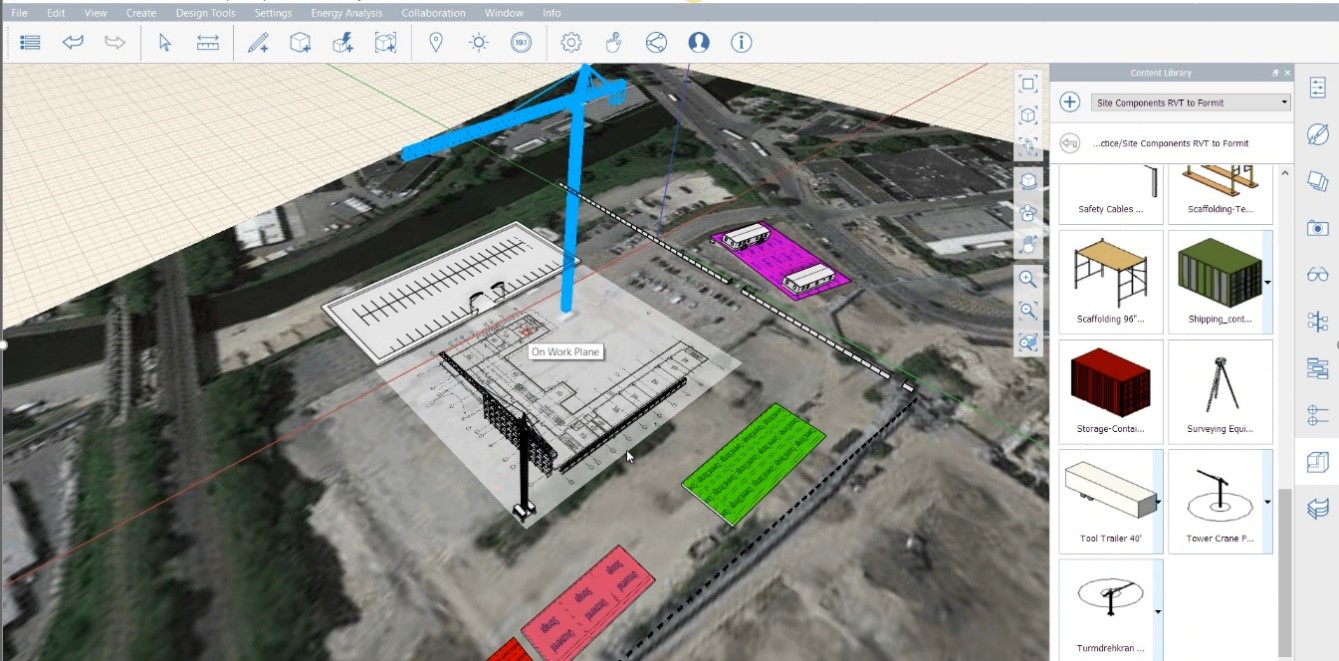Open the Materials paintbrush panel icon
This screenshot has width=1339, height=661.
click(1316, 131)
